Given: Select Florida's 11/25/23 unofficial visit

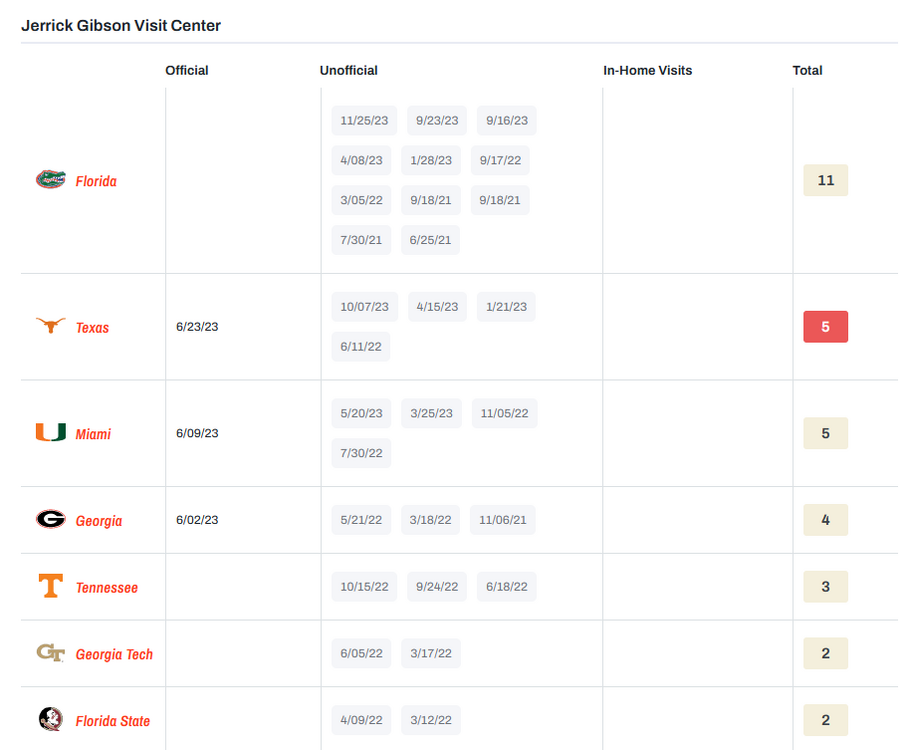Looking at the screenshot, I should pos(364,120).
